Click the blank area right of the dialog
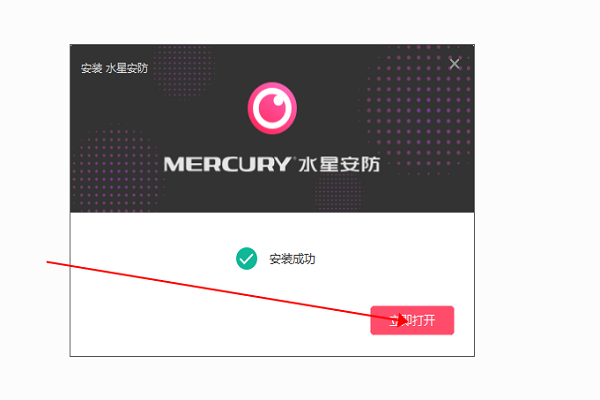The width and height of the screenshot is (600, 400). [x=536, y=199]
